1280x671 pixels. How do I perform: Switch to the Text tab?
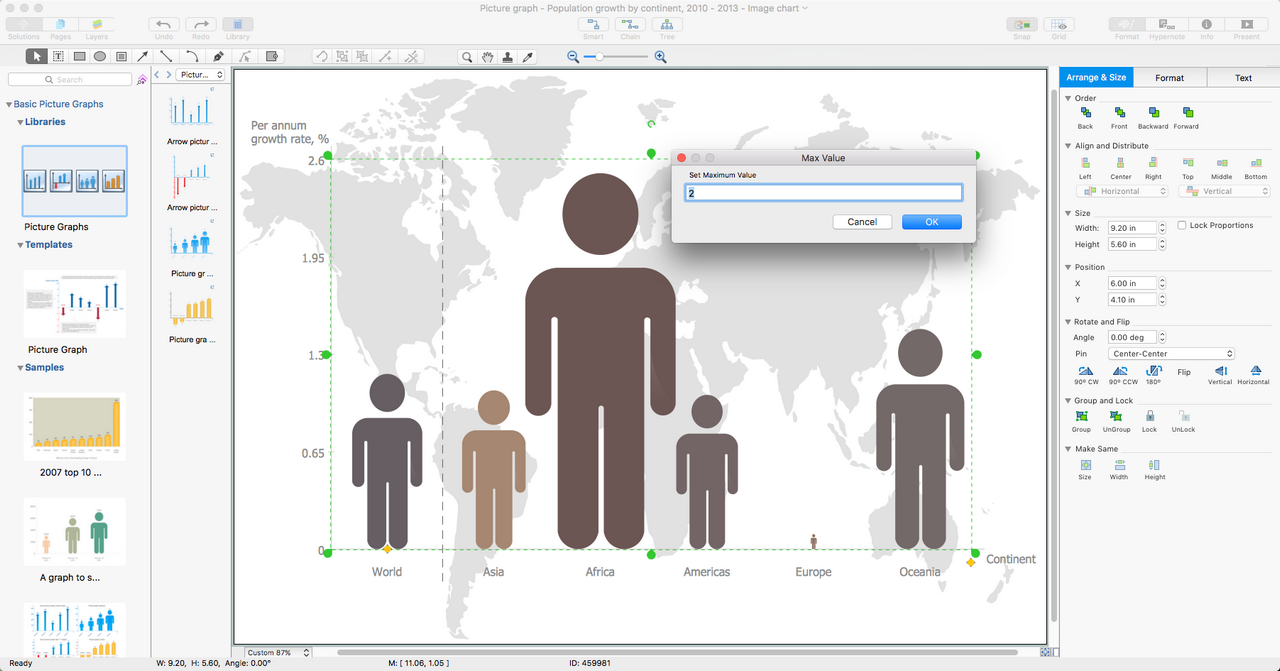tap(1243, 78)
